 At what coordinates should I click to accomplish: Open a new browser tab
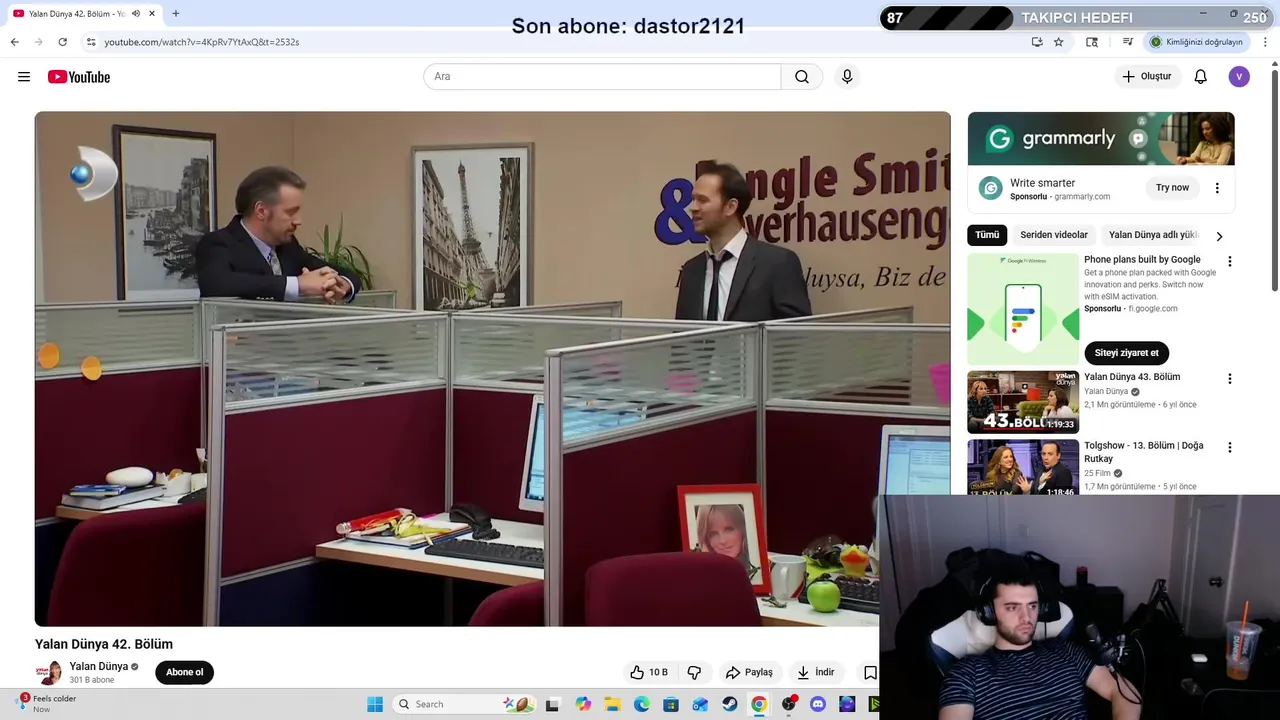point(176,13)
